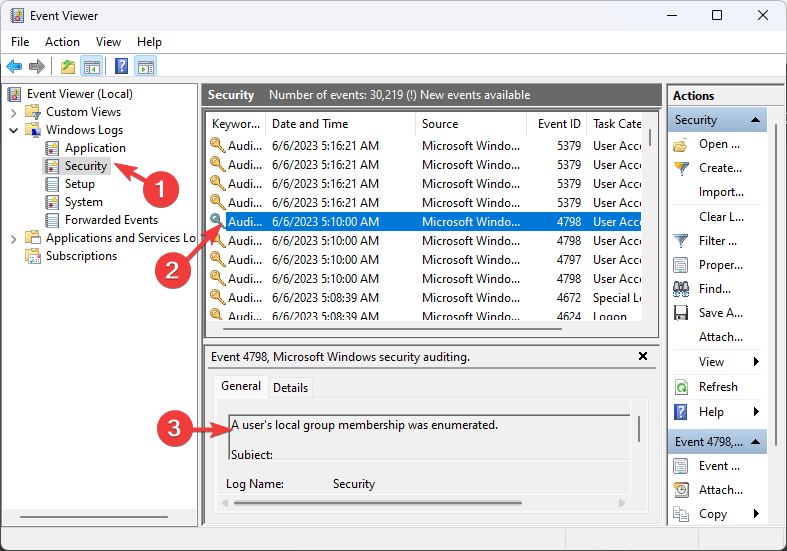Click the Open folder icon in Actions
Screen dimensions: 787x551
[x=681, y=144]
